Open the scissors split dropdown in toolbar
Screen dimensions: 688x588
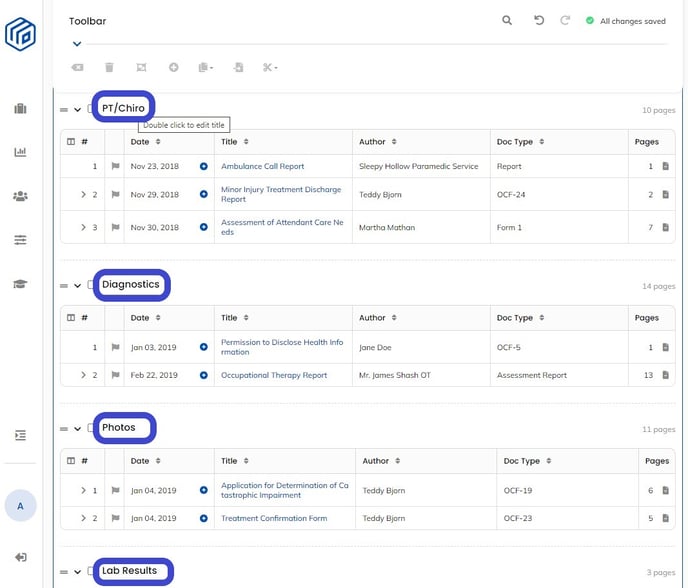270,67
